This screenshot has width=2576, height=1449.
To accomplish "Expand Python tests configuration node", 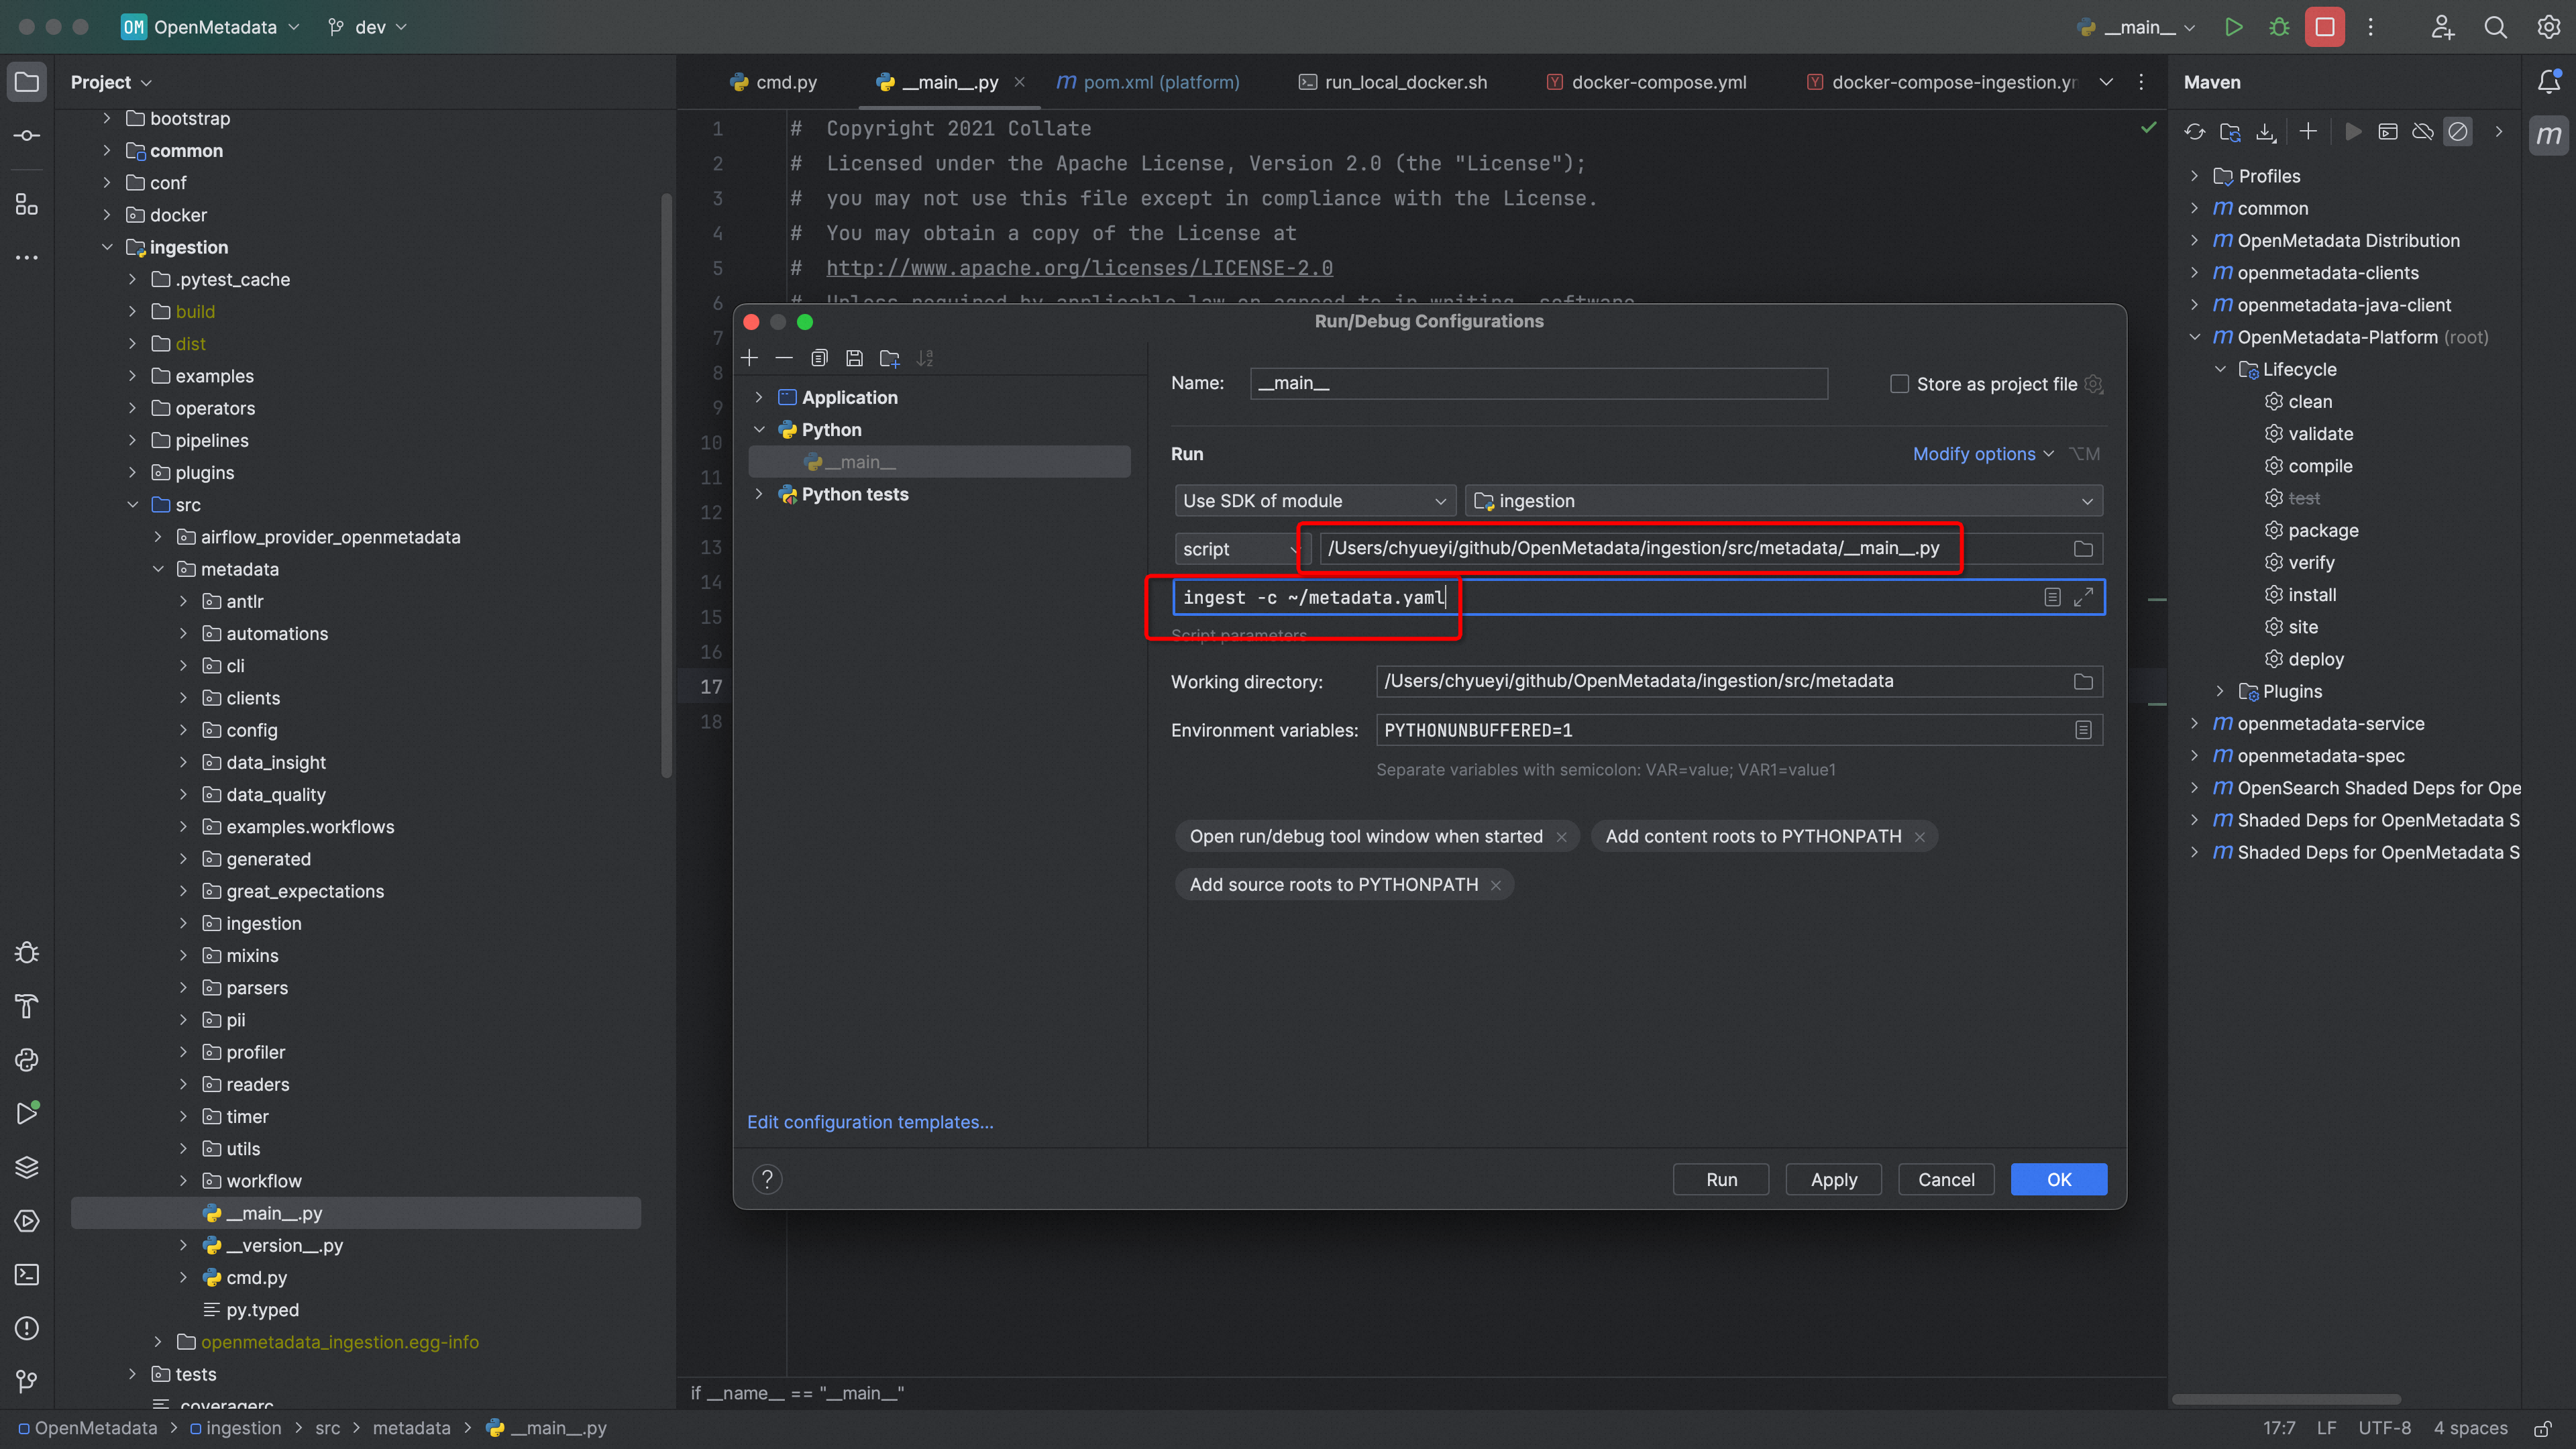I will point(759,494).
